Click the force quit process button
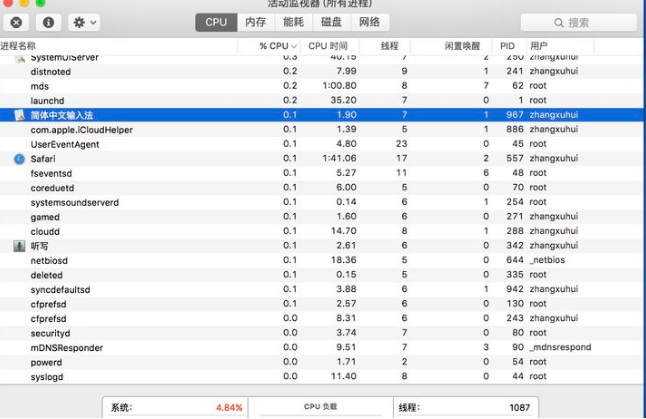Viewport: 646px width, 419px height. pyautogui.click(x=17, y=21)
